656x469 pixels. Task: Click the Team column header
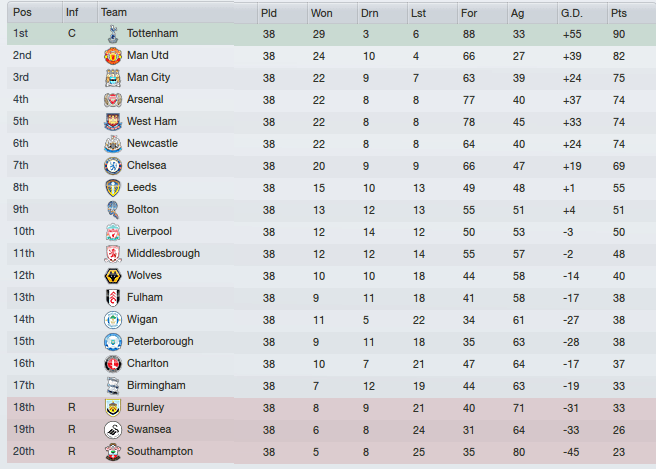pos(113,13)
